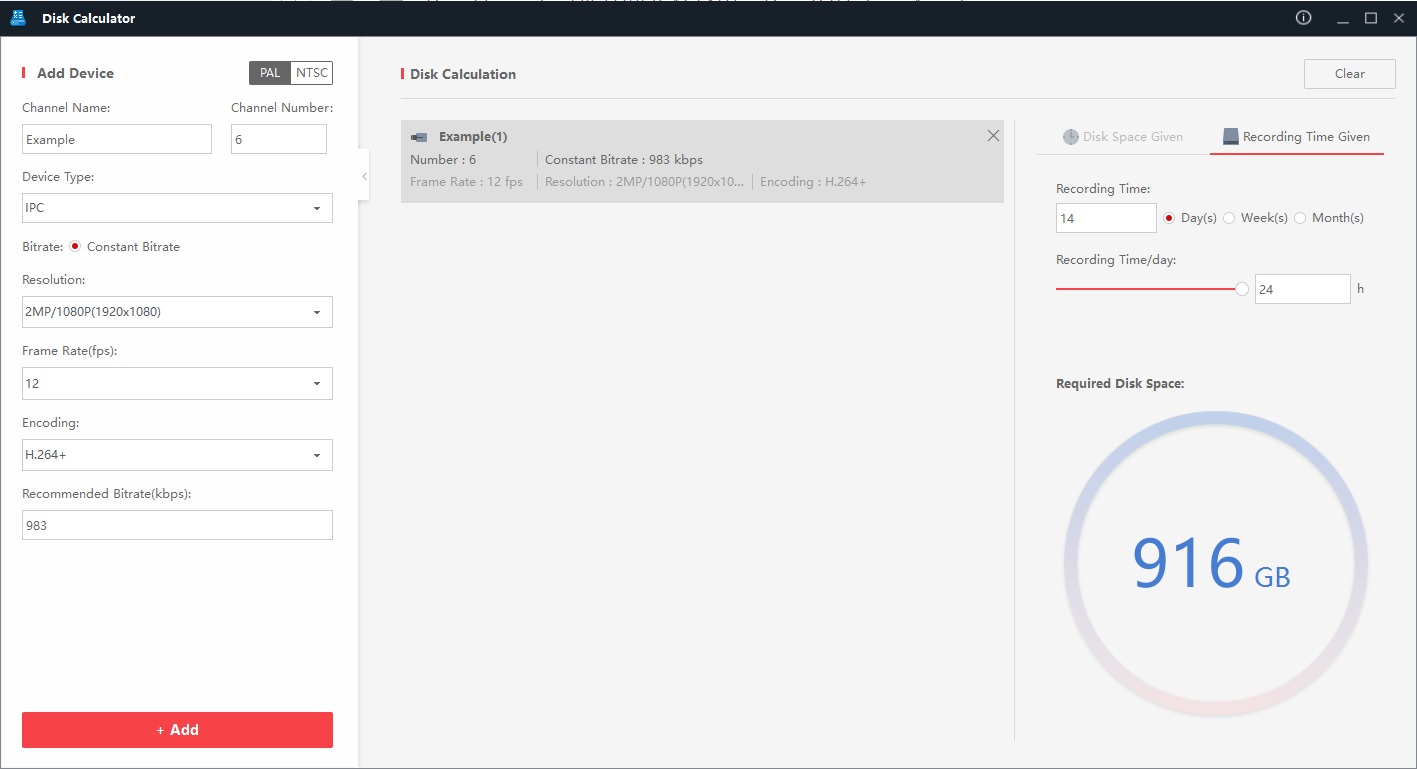Open the Device Type dropdown
1417x769 pixels.
[177, 208]
